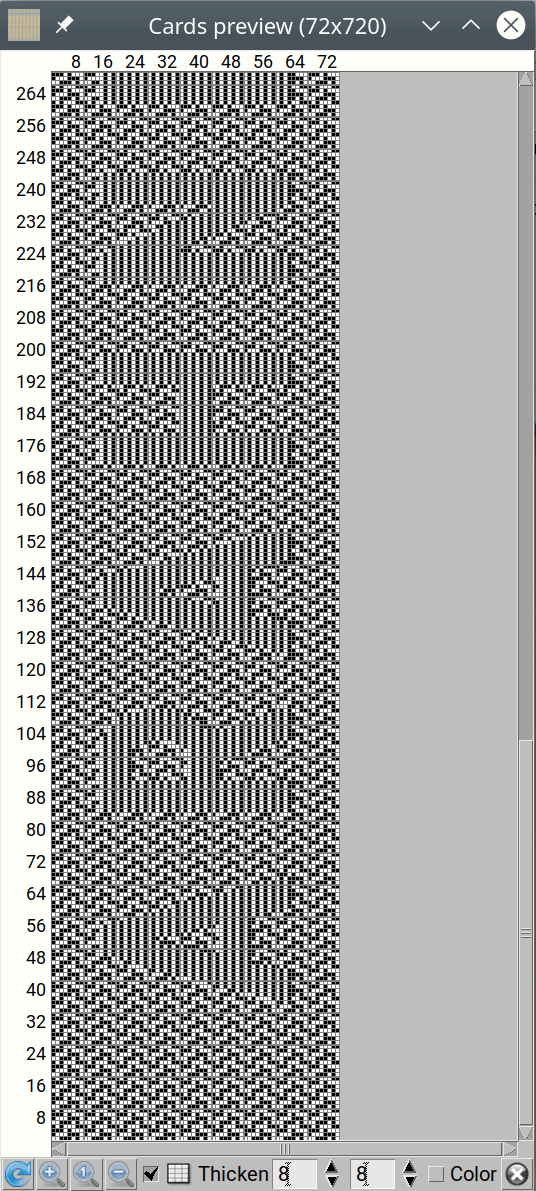Toggle the grid display checkbox
Screen dimensions: 536x1191
pyautogui.click(x=151, y=1174)
